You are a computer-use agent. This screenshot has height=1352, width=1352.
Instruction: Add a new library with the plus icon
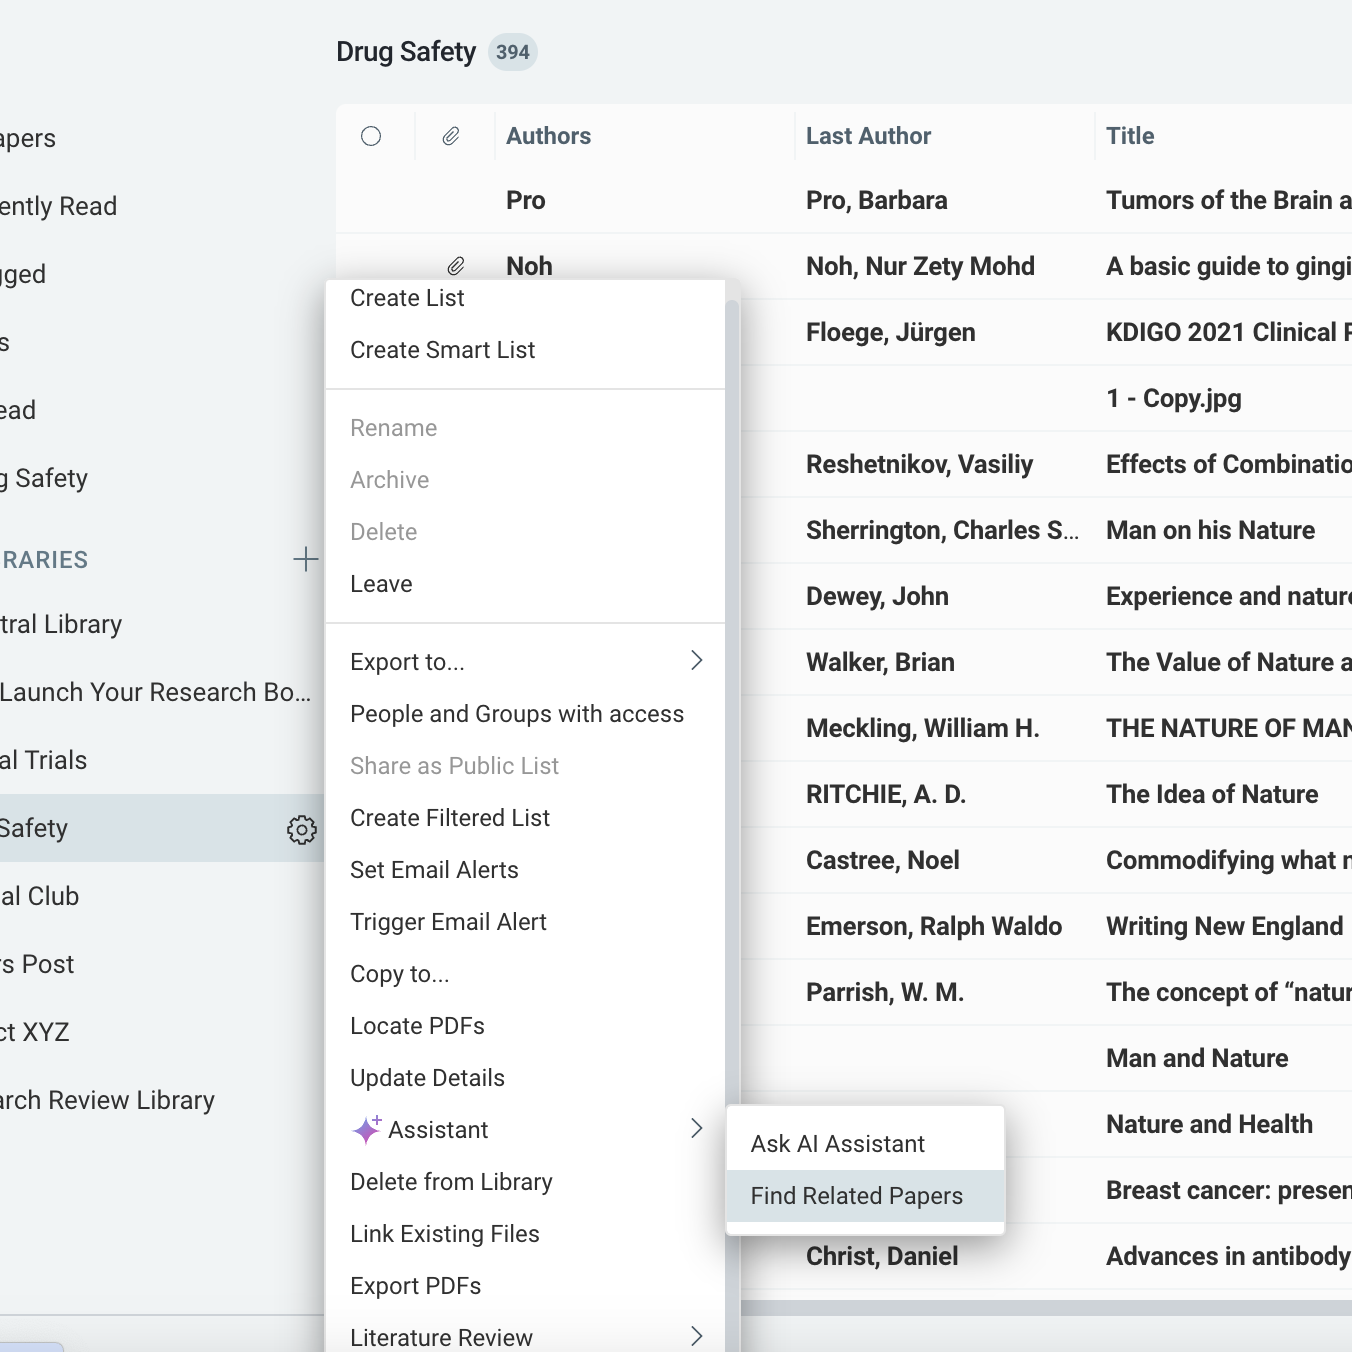305,559
